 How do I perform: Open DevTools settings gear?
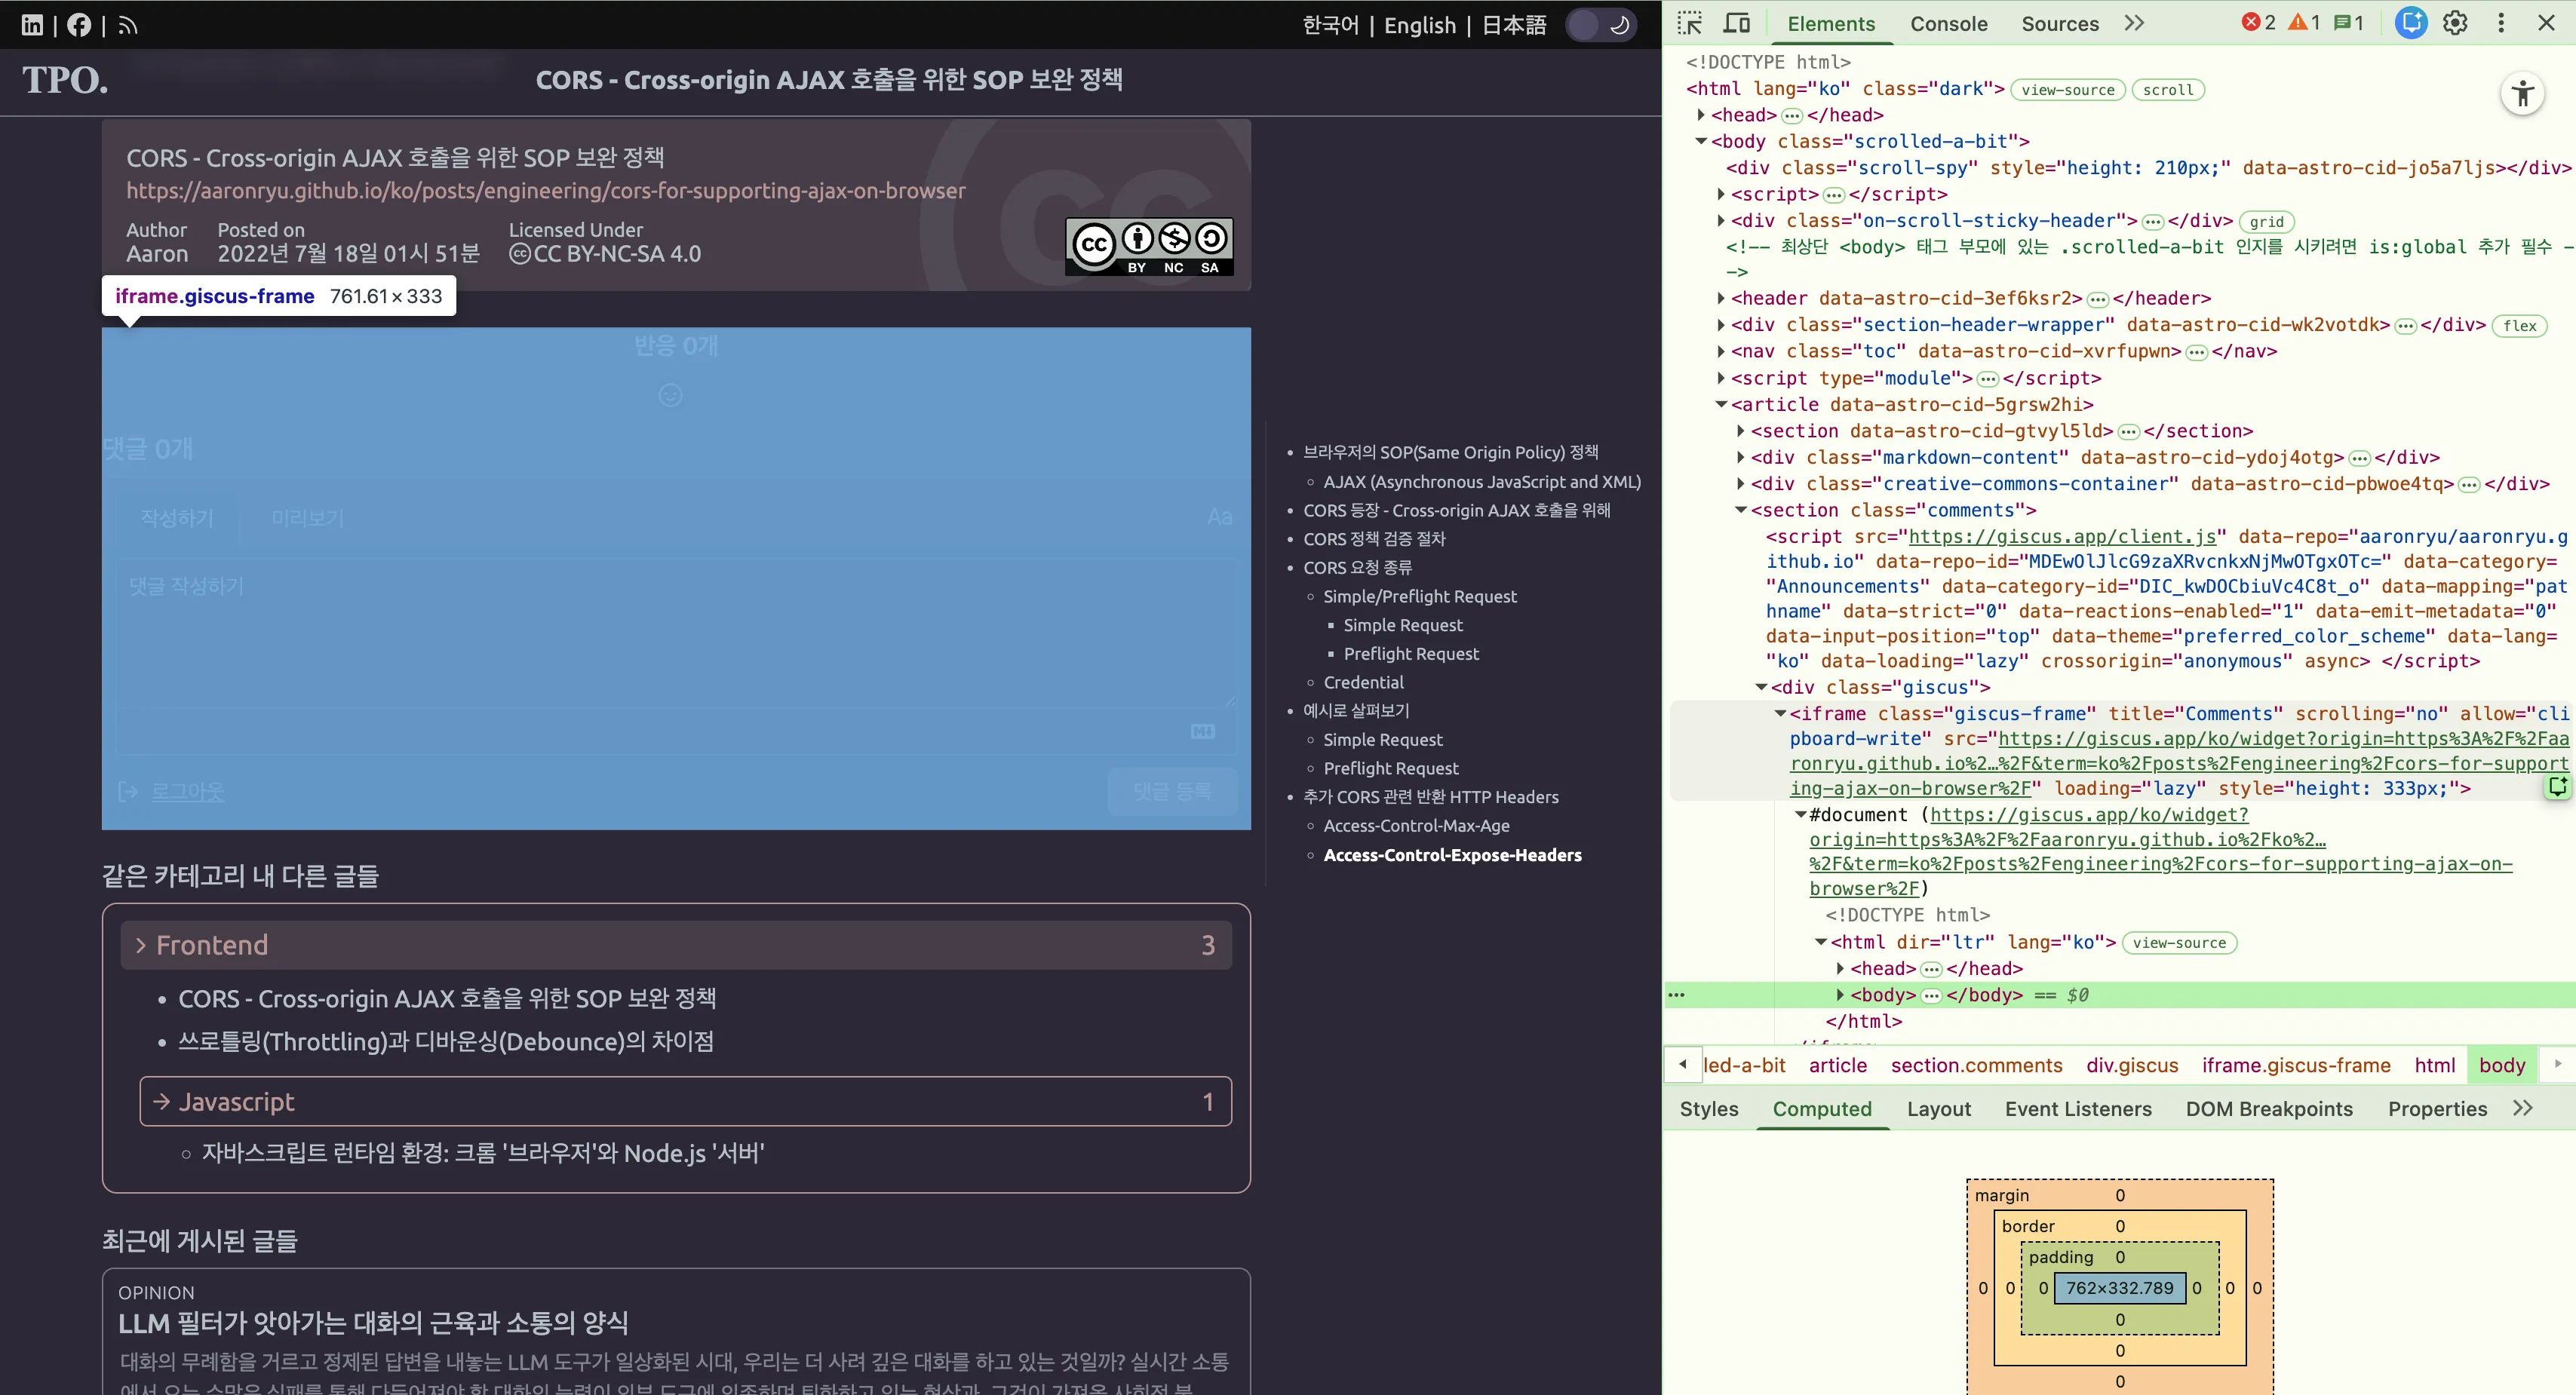coord(2455,22)
